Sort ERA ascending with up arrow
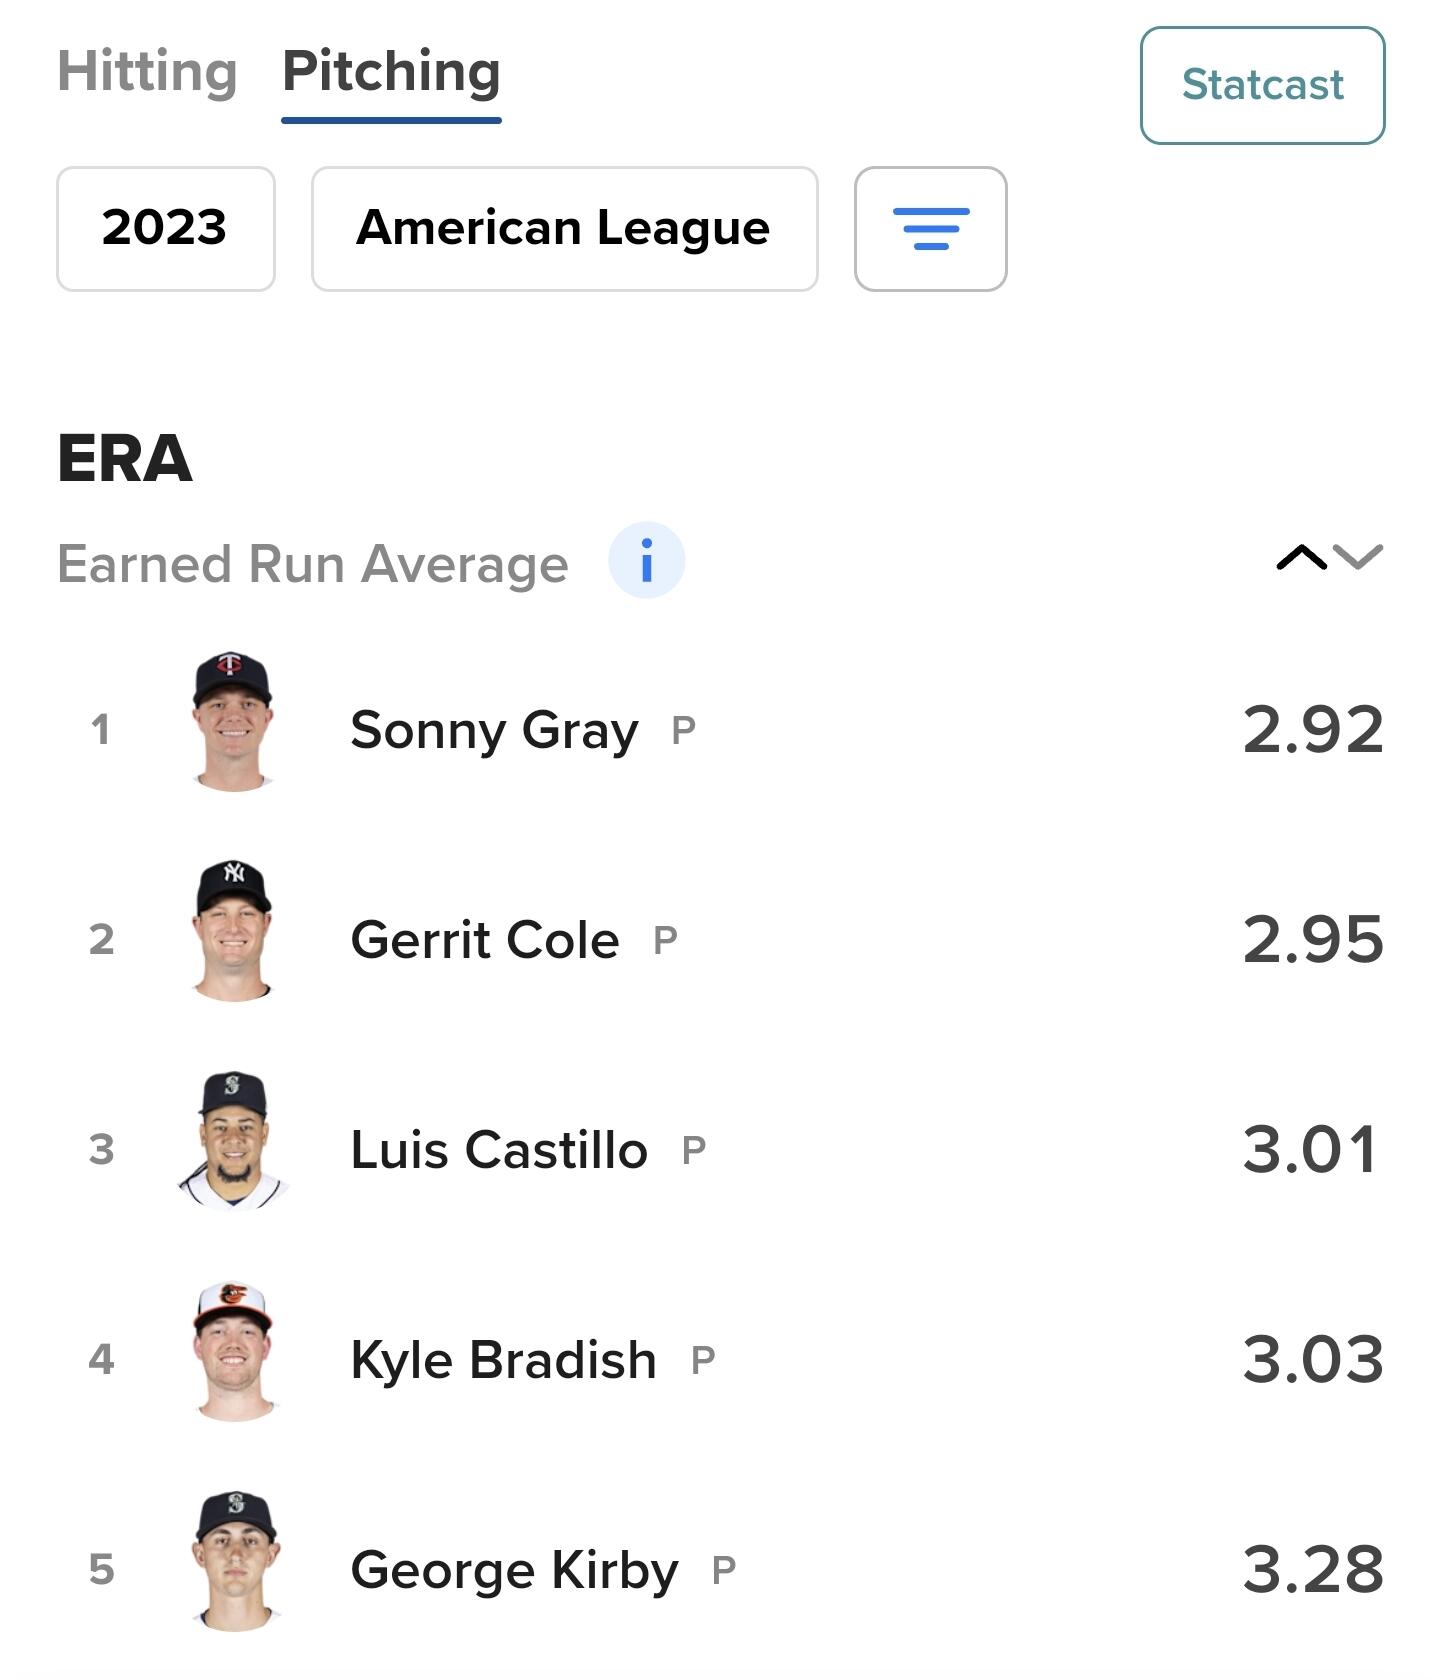1440x1680 pixels. [x=1301, y=557]
